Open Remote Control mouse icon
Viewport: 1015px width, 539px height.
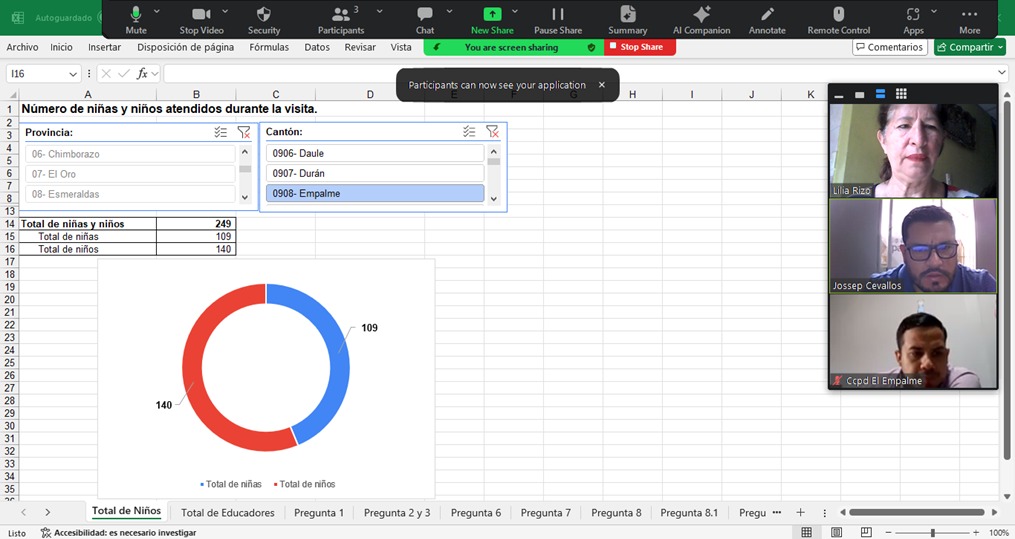tap(839, 14)
